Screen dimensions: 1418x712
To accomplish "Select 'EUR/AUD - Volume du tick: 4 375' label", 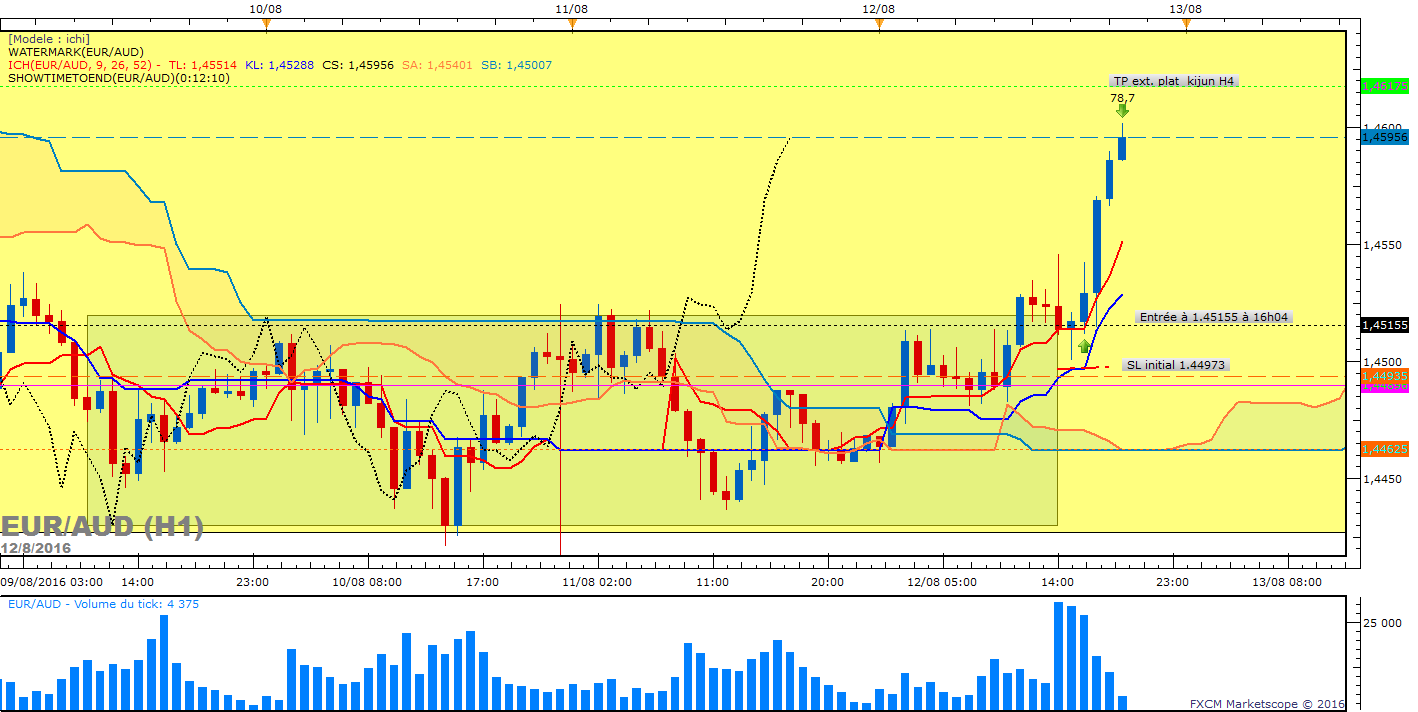I will [x=101, y=604].
